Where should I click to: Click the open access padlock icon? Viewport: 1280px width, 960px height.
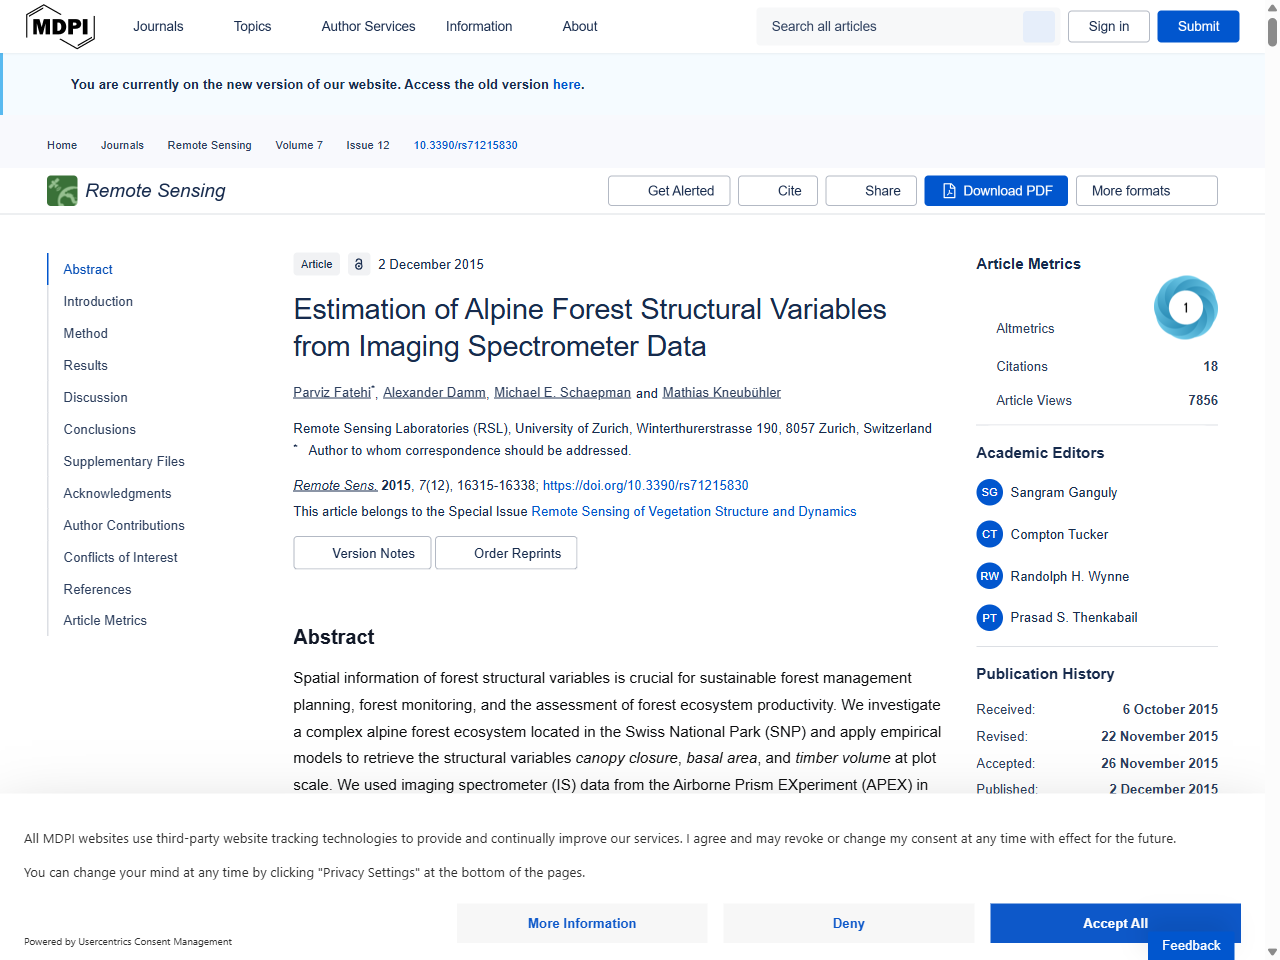(358, 264)
